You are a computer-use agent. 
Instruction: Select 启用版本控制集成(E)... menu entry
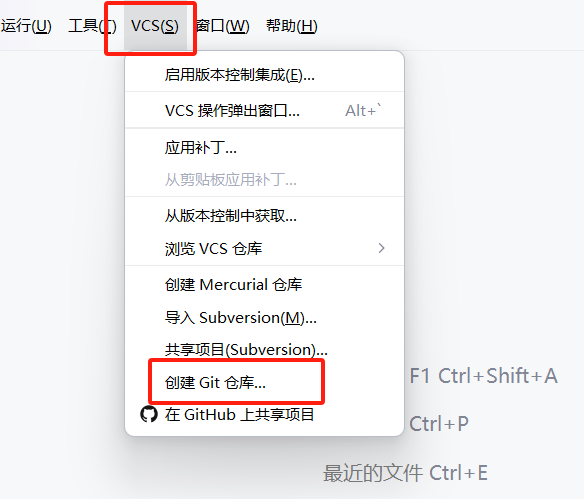coord(264,75)
